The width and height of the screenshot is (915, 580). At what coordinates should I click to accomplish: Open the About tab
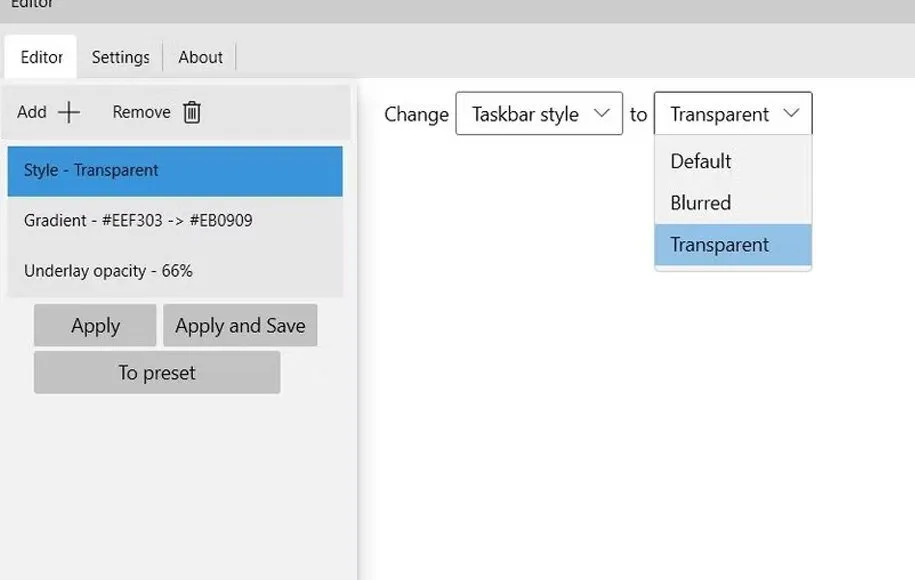pos(200,57)
